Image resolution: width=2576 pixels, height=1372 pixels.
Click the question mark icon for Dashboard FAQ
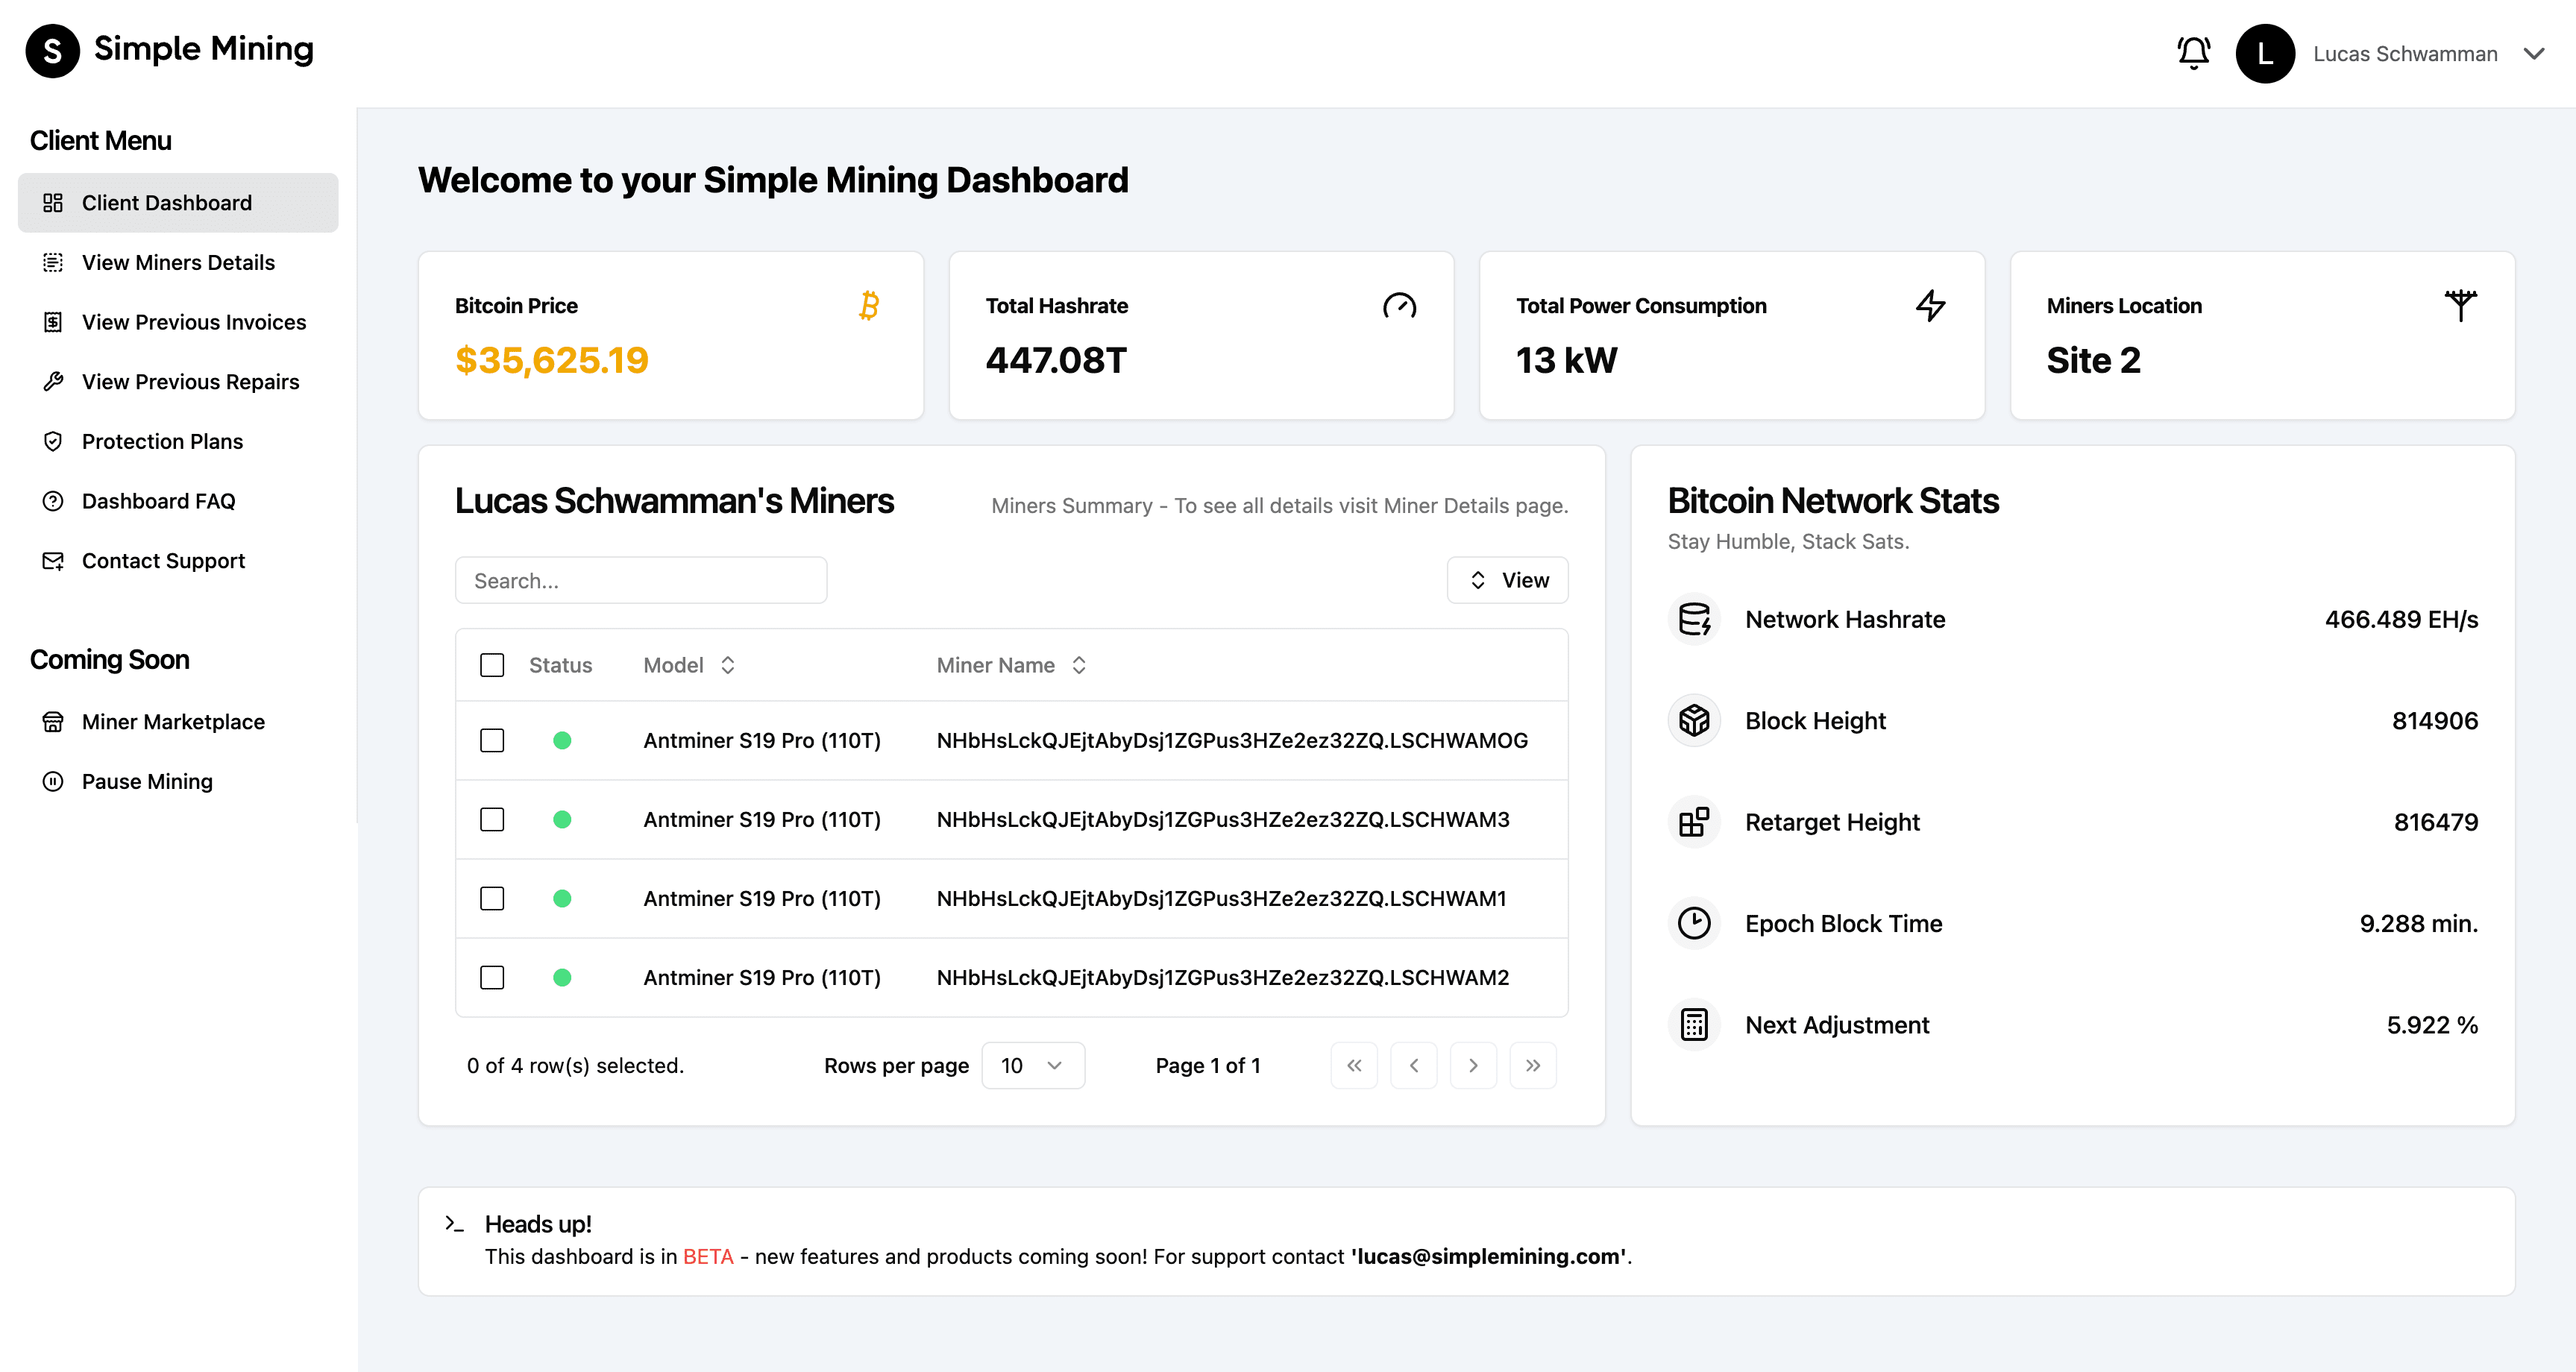point(53,501)
